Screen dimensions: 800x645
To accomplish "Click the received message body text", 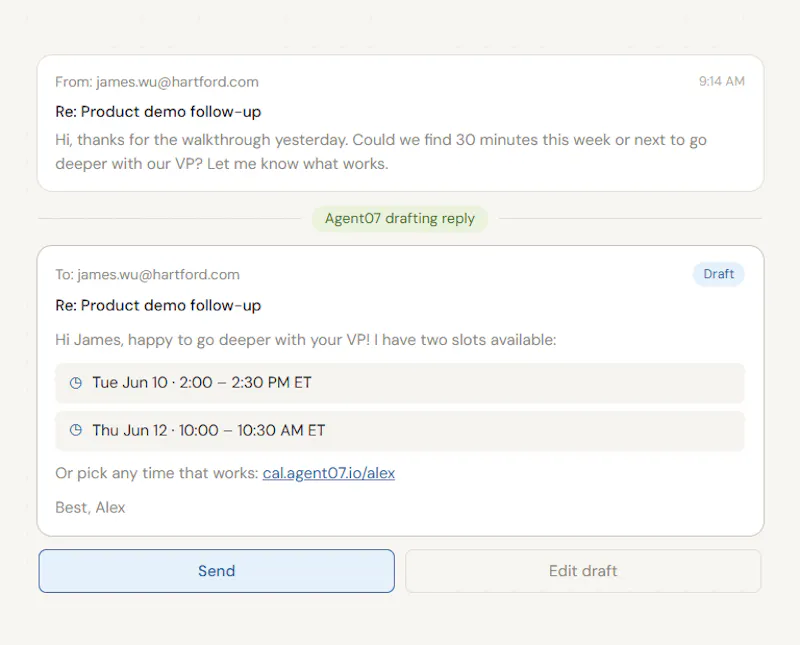I will [x=381, y=152].
